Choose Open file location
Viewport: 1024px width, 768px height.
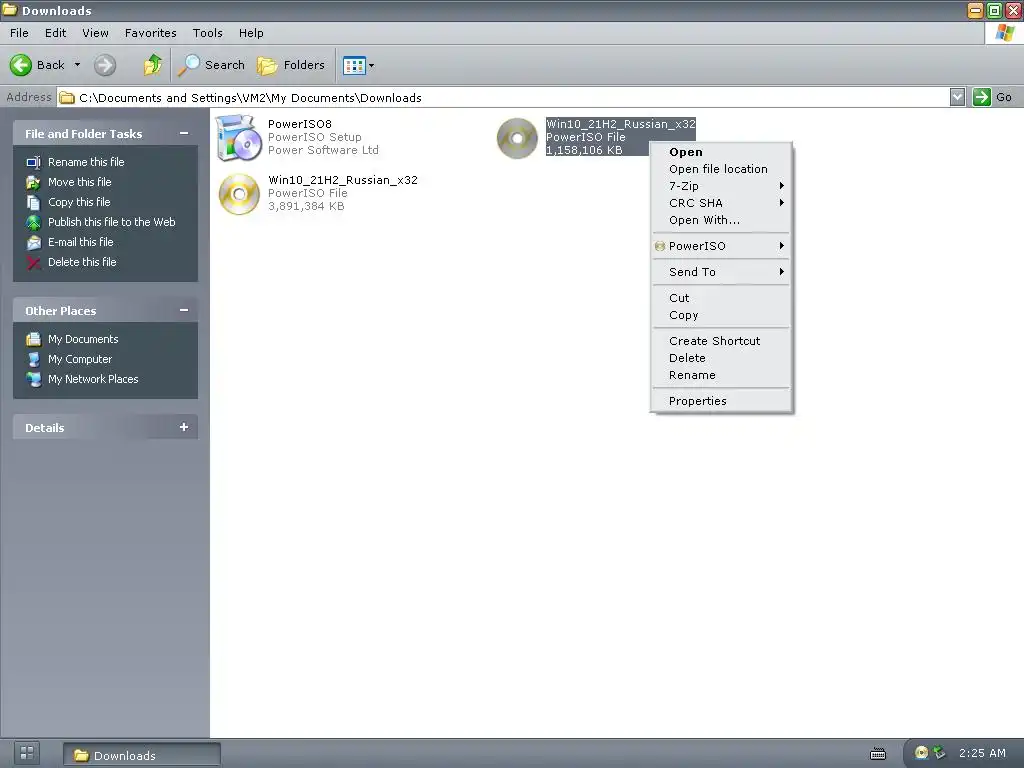(721, 168)
